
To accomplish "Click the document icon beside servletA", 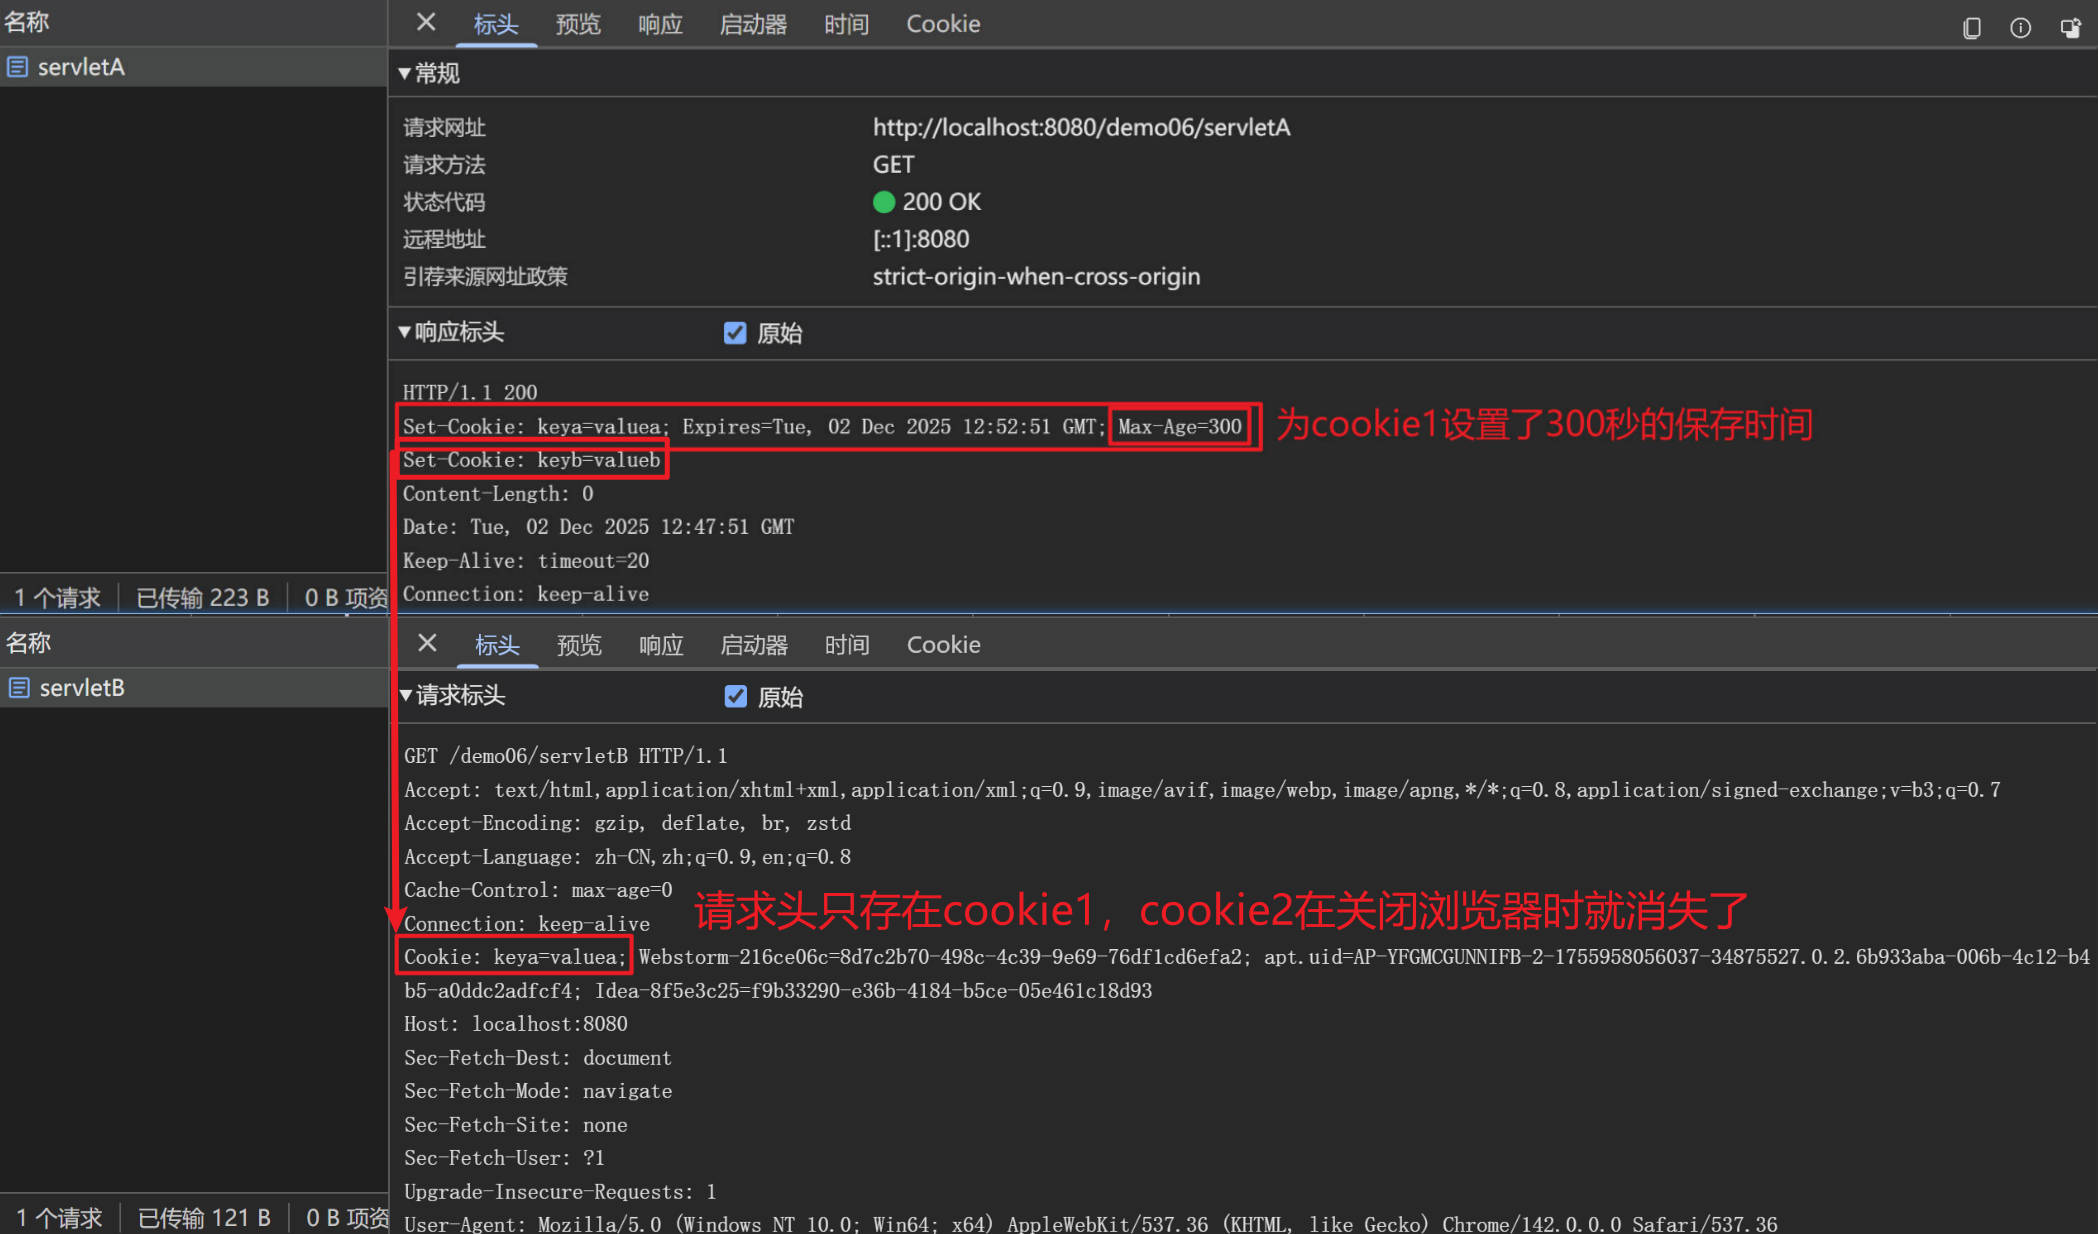I will coord(17,66).
